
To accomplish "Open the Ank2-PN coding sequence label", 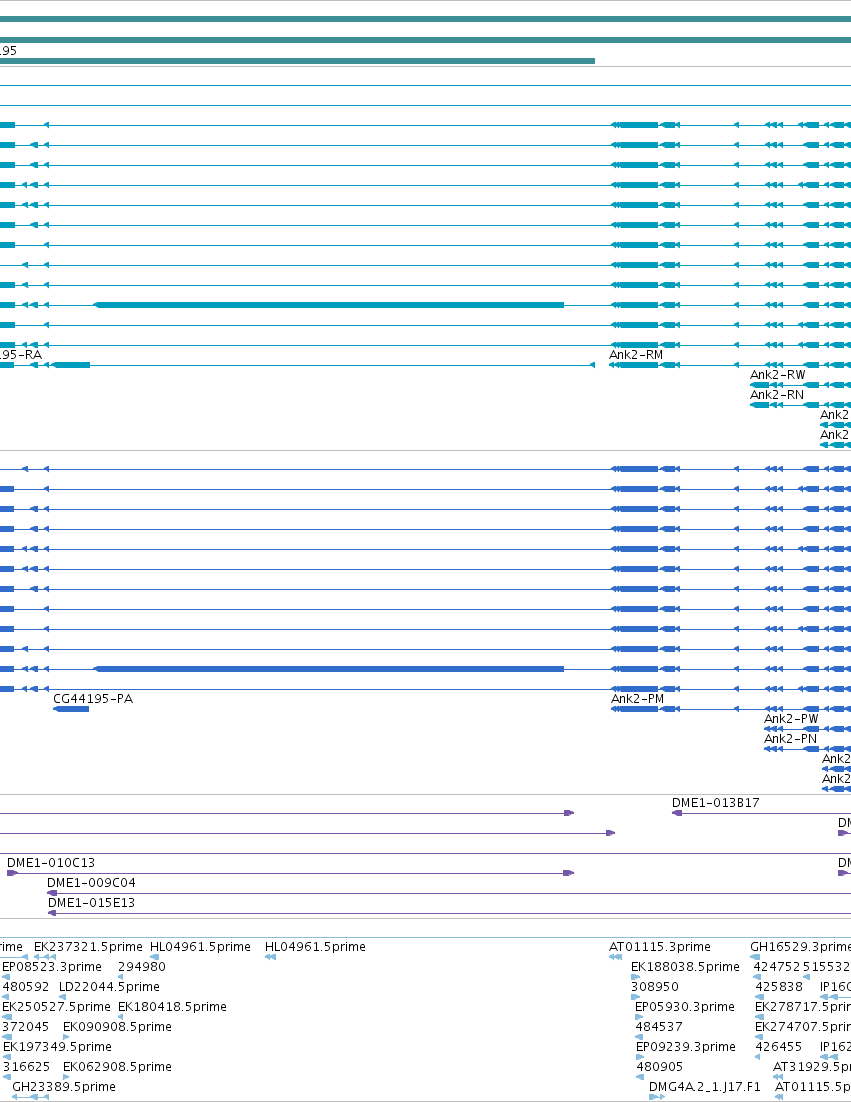I will (x=791, y=739).
